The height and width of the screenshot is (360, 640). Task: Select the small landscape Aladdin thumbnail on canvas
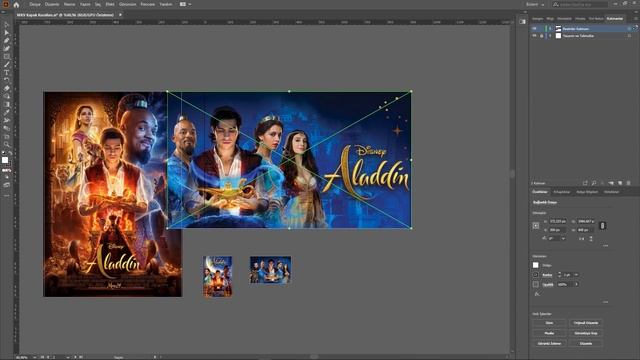270,269
